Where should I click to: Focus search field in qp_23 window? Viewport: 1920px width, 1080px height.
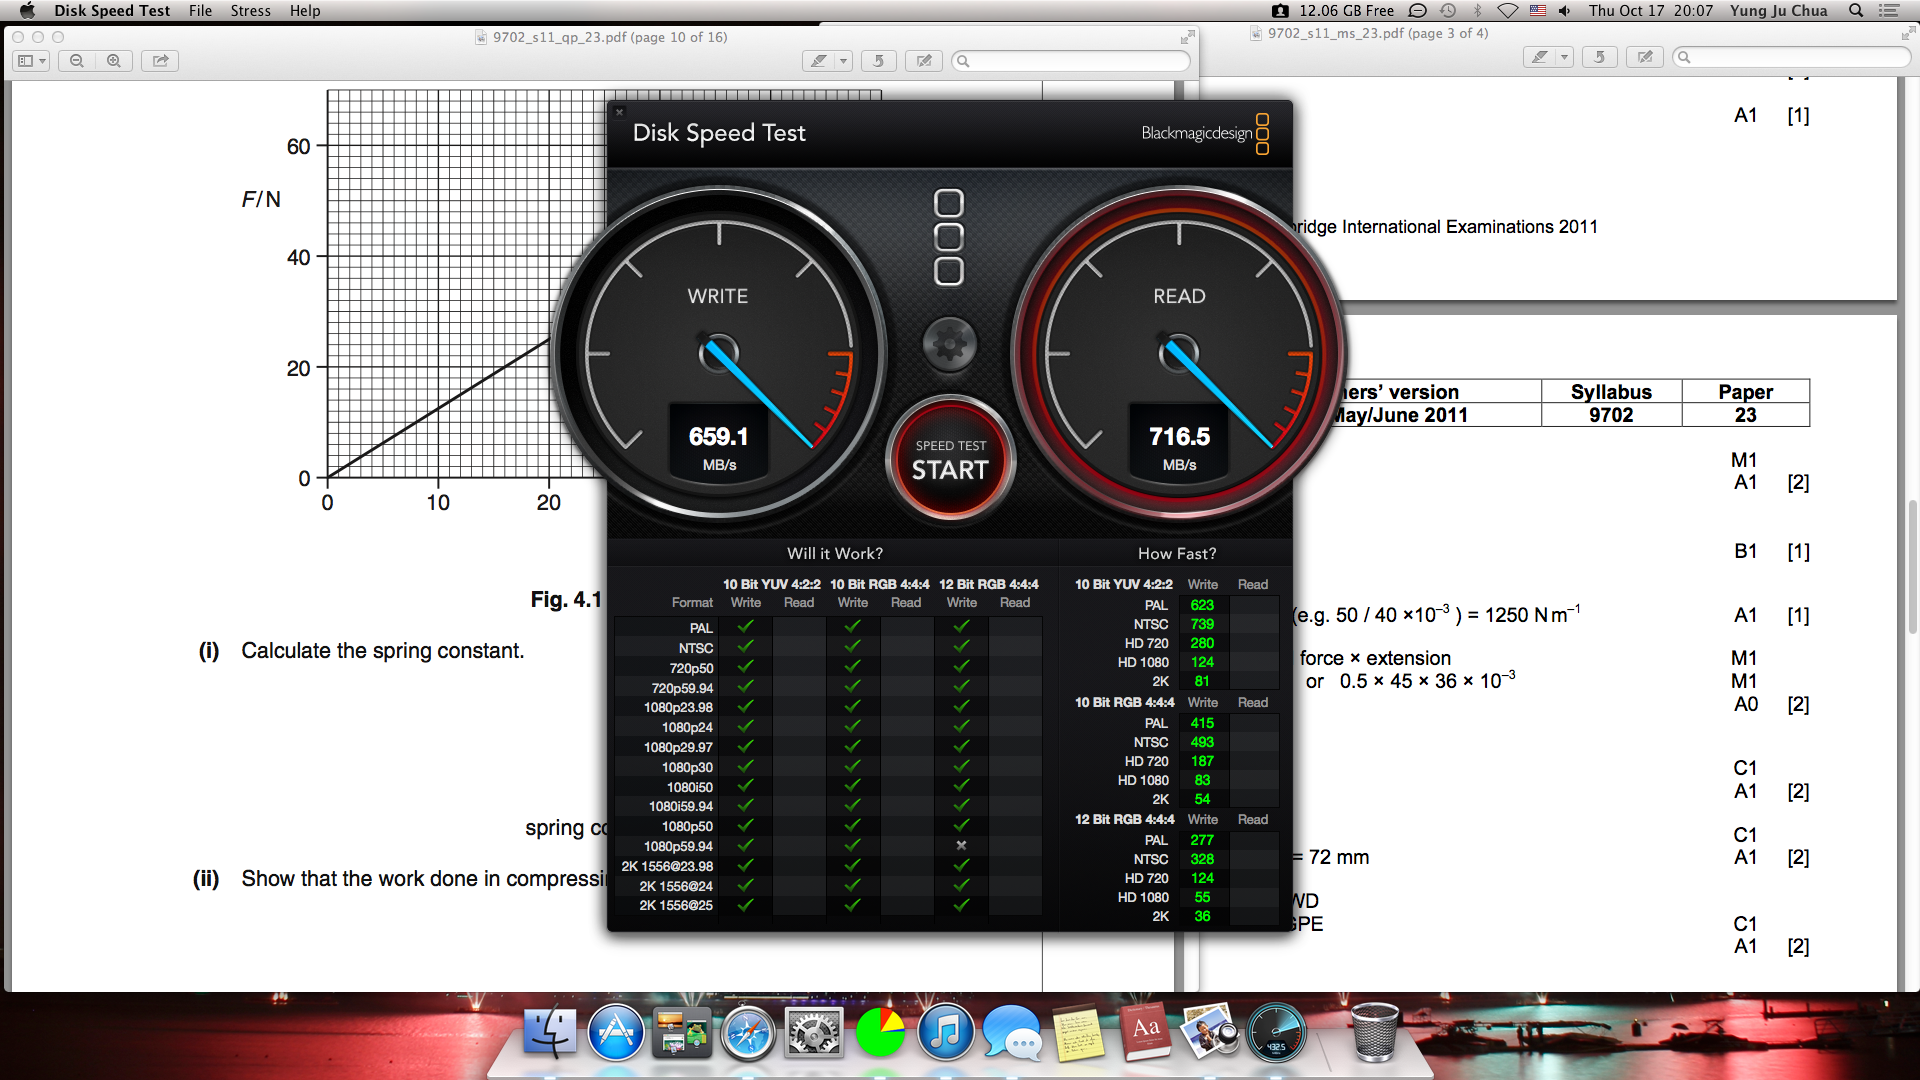1070,61
